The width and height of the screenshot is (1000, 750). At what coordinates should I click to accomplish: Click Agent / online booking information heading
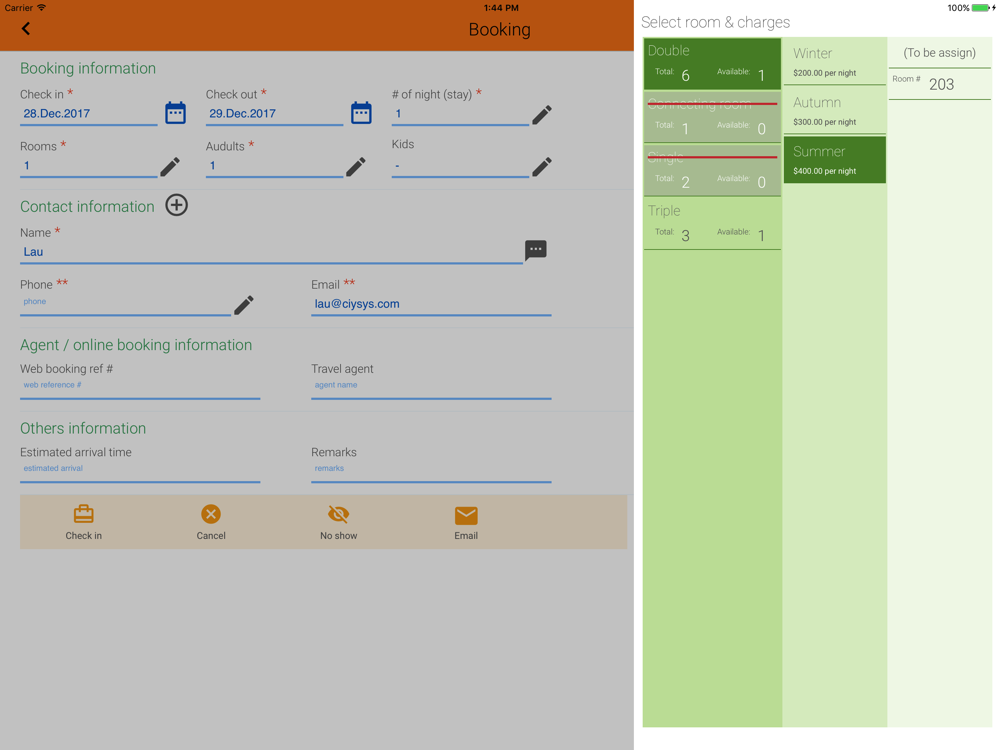pos(136,345)
